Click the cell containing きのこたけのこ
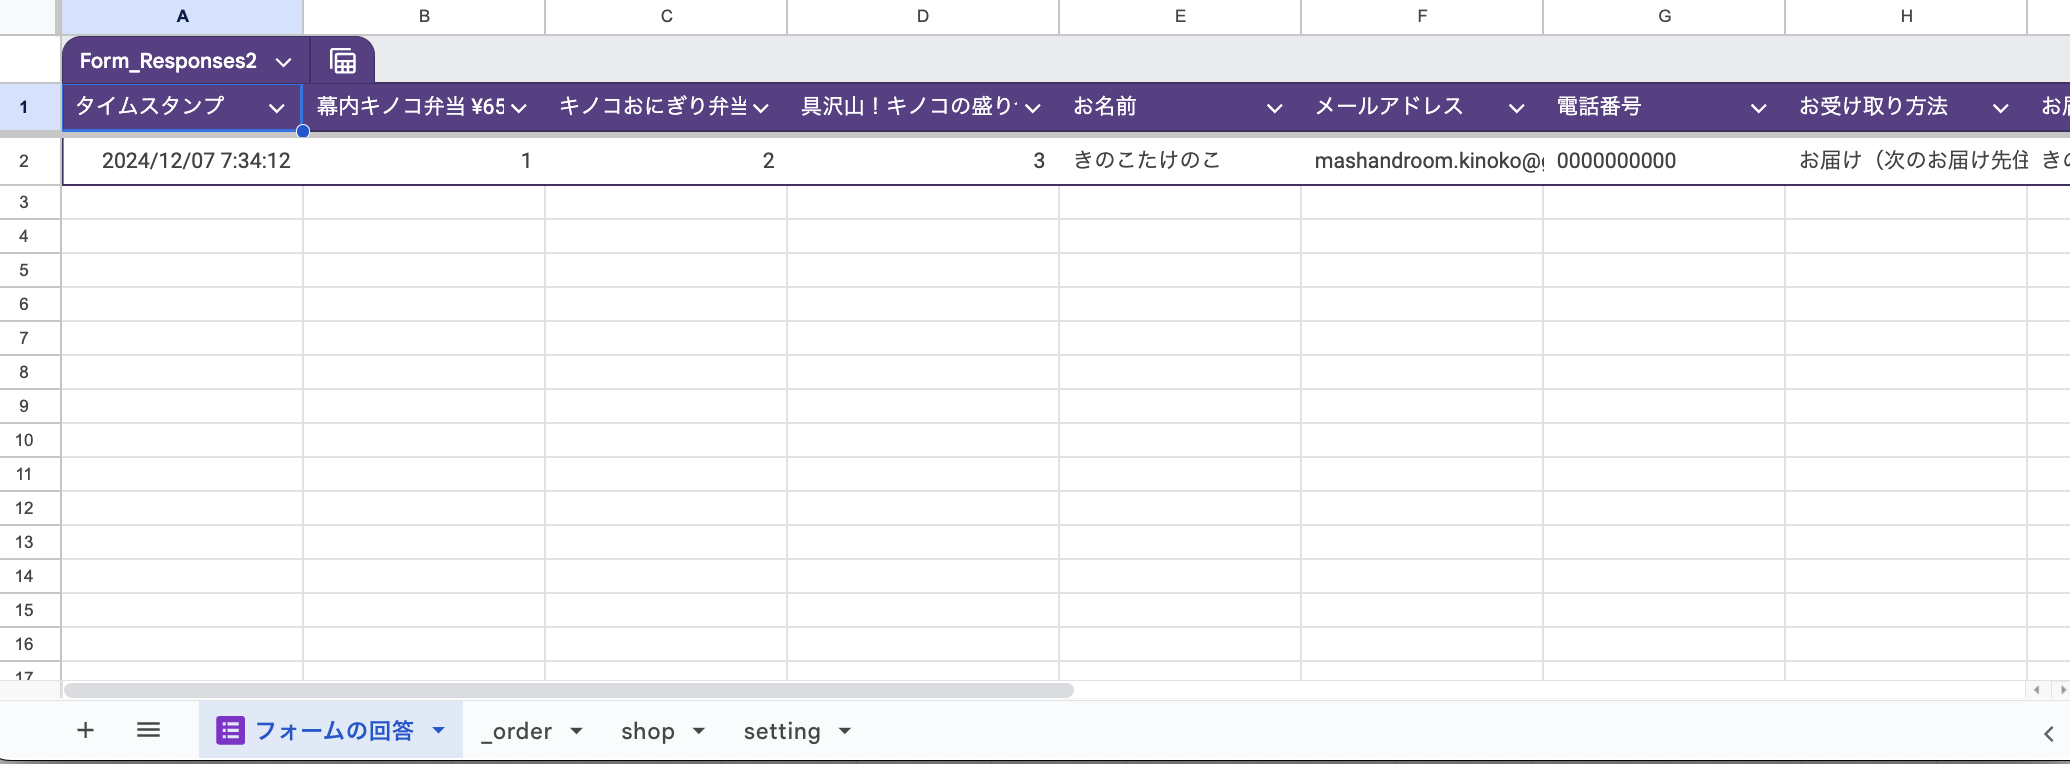The image size is (2070, 764). tap(1180, 161)
